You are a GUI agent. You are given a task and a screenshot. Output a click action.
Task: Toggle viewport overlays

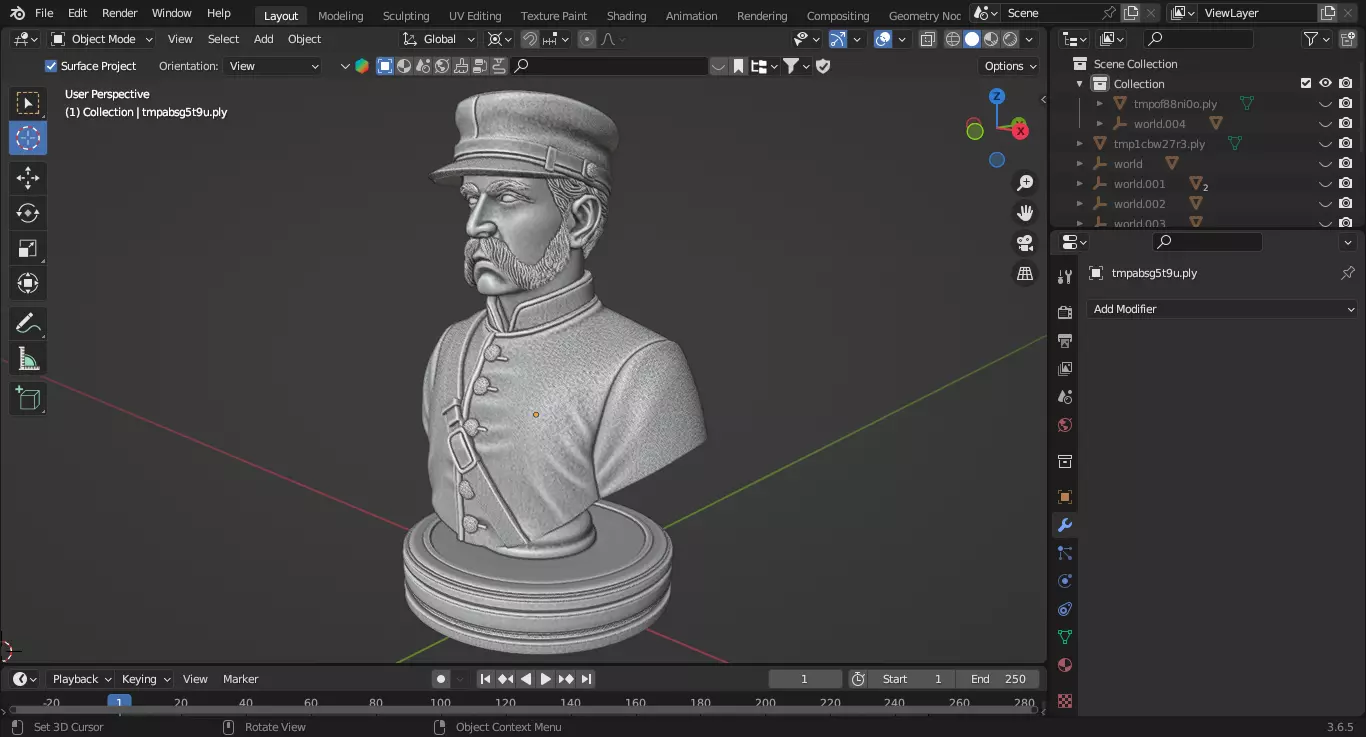883,40
